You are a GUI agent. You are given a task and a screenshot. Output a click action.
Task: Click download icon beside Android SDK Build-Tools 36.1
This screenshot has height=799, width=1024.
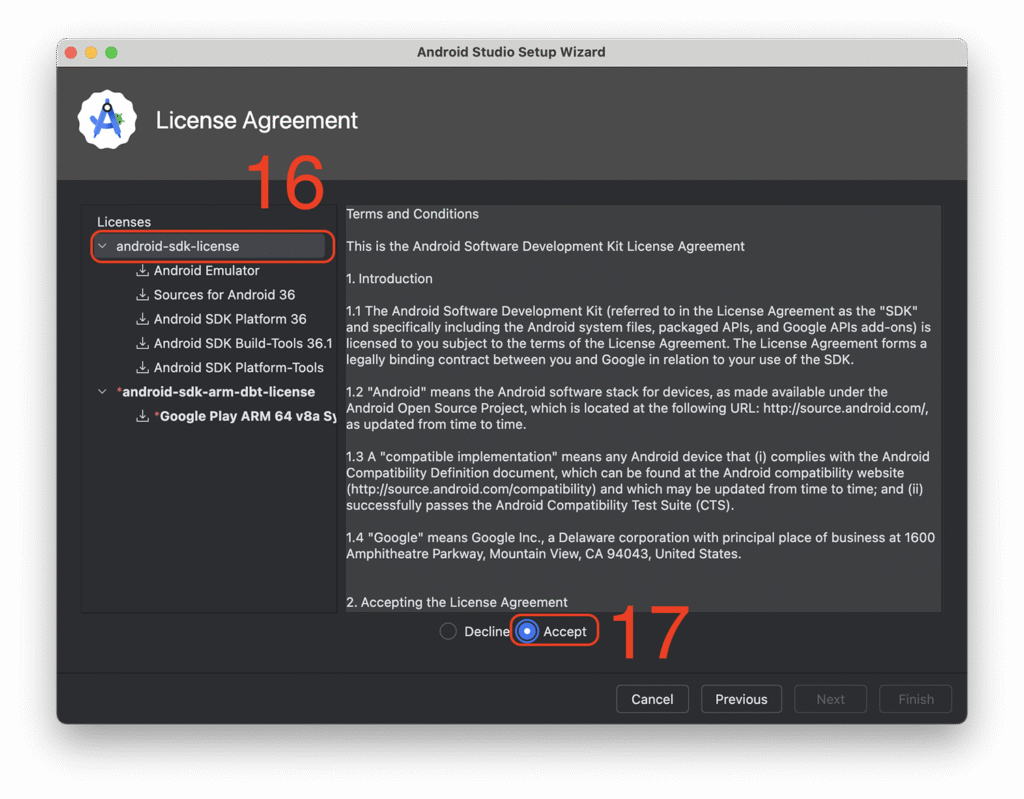pos(143,343)
